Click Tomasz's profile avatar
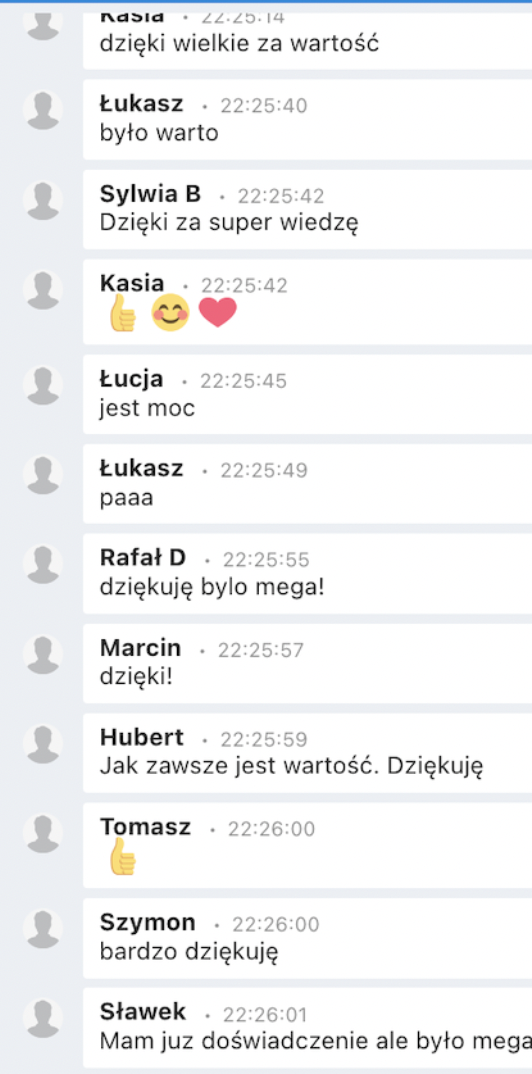This screenshot has width=532, height=1074. pyautogui.click(x=43, y=833)
